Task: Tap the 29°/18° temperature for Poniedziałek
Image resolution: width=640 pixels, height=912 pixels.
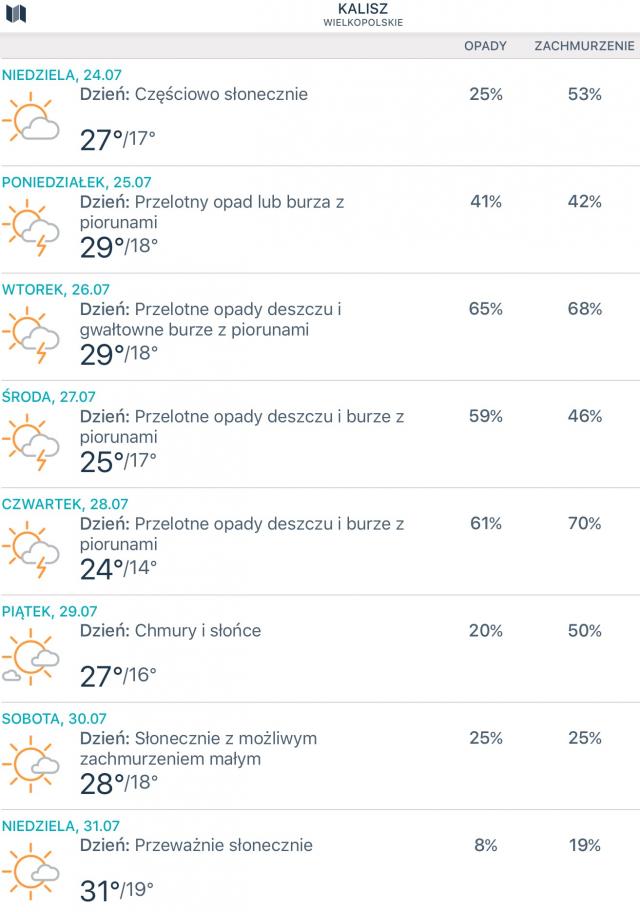Action: point(119,246)
